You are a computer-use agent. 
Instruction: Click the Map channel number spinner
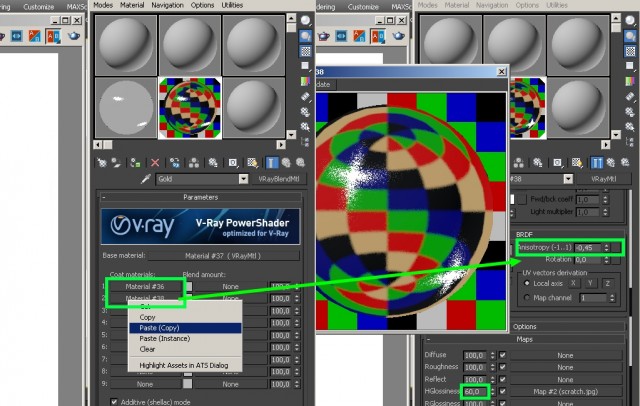612,298
